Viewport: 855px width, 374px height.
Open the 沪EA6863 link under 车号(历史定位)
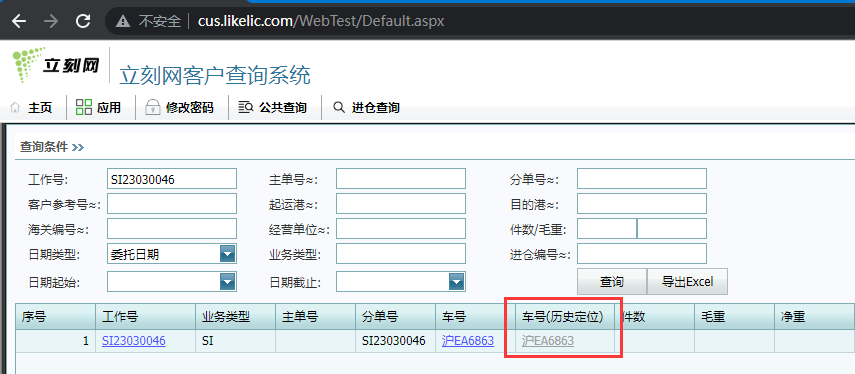coord(548,341)
